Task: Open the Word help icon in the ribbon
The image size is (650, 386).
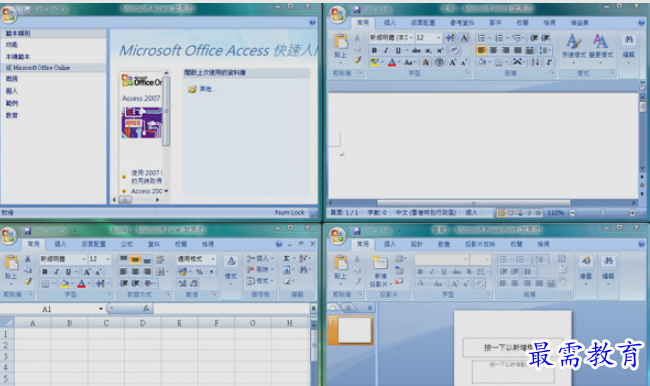Action: [x=641, y=23]
